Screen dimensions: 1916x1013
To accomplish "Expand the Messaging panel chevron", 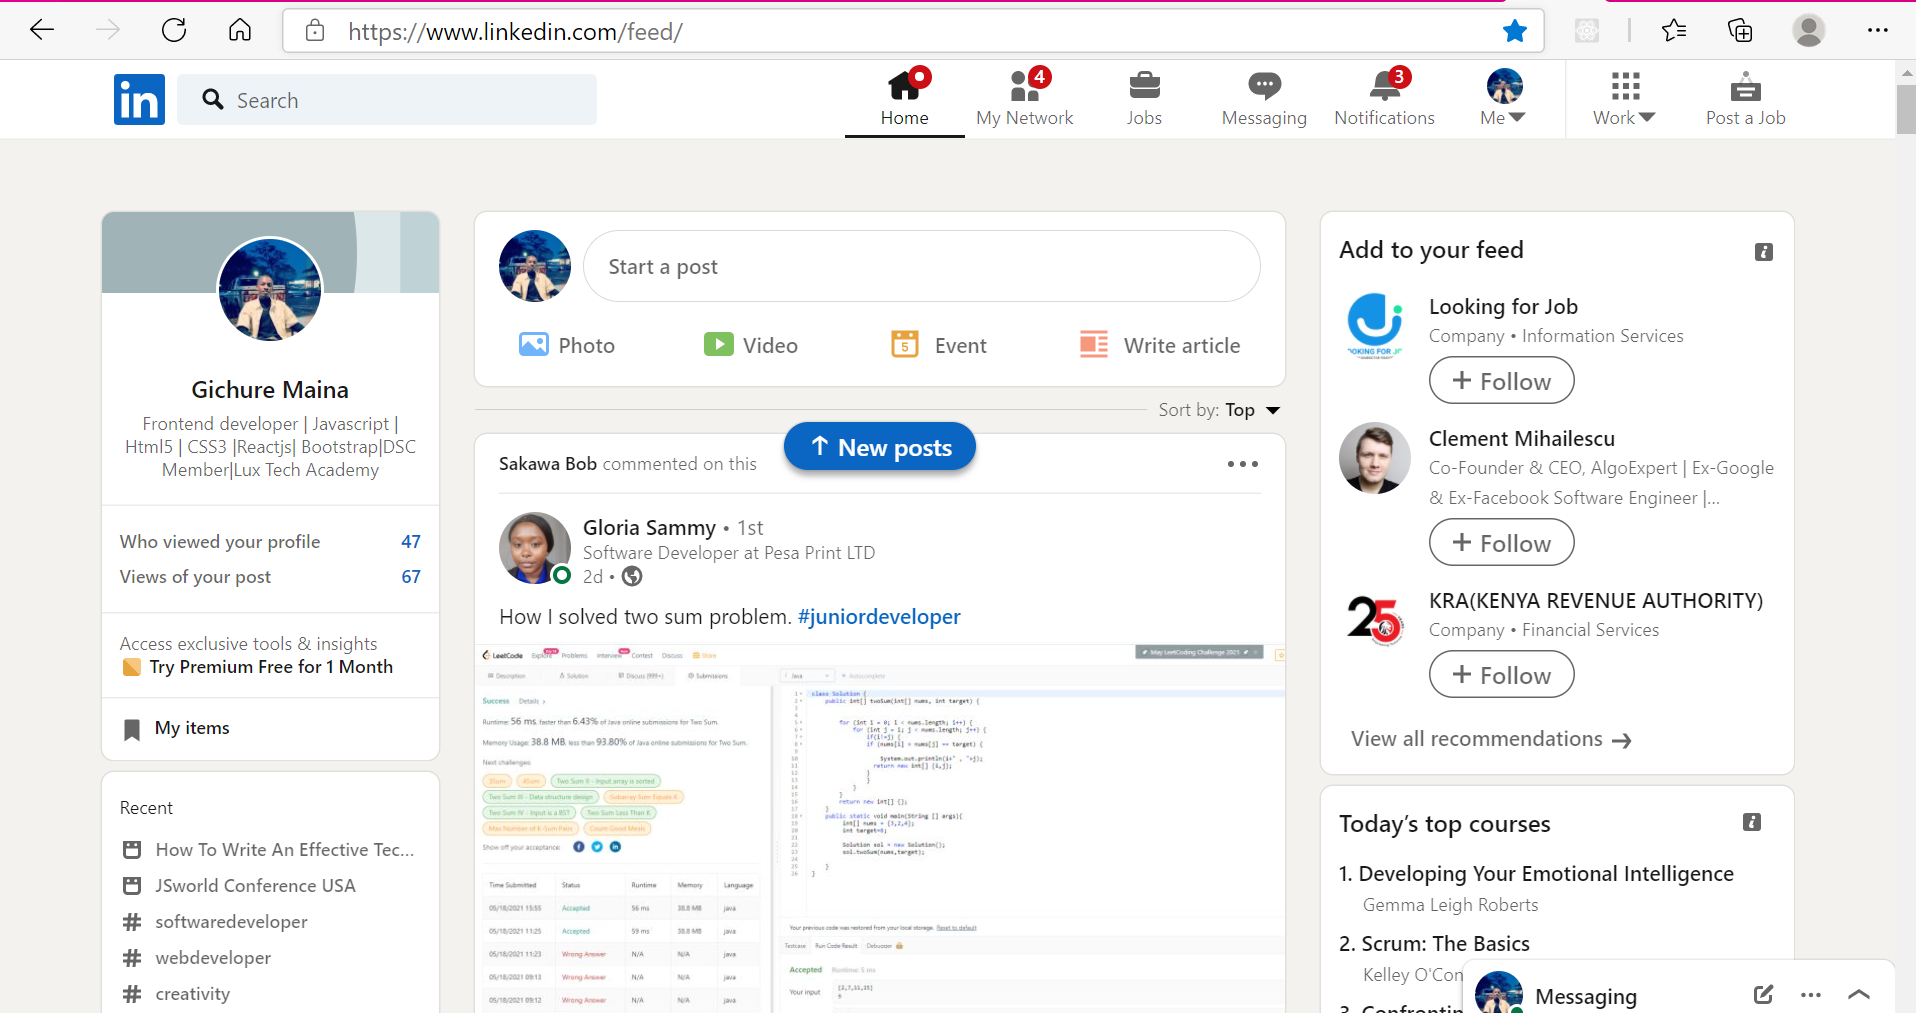I will tap(1859, 994).
